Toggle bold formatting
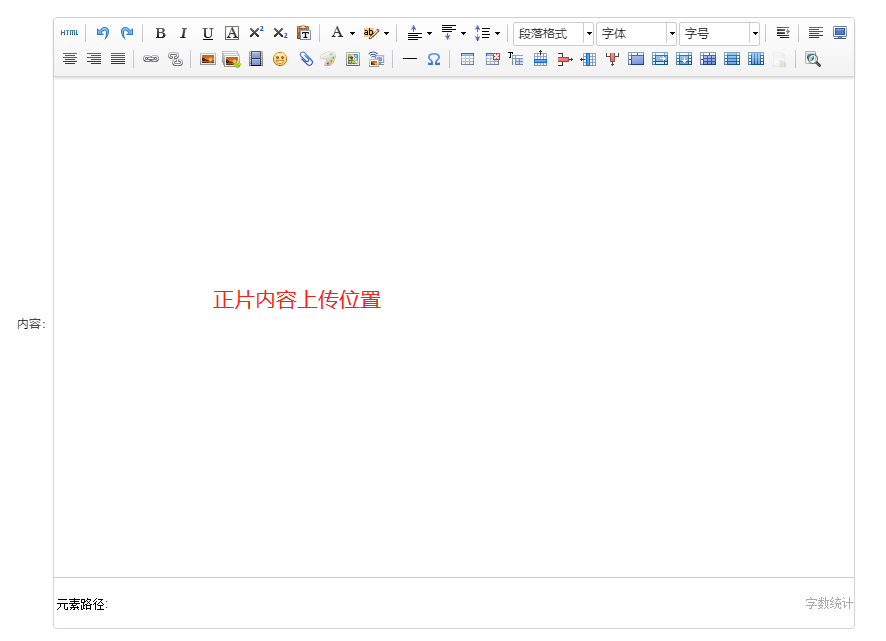 click(x=160, y=33)
